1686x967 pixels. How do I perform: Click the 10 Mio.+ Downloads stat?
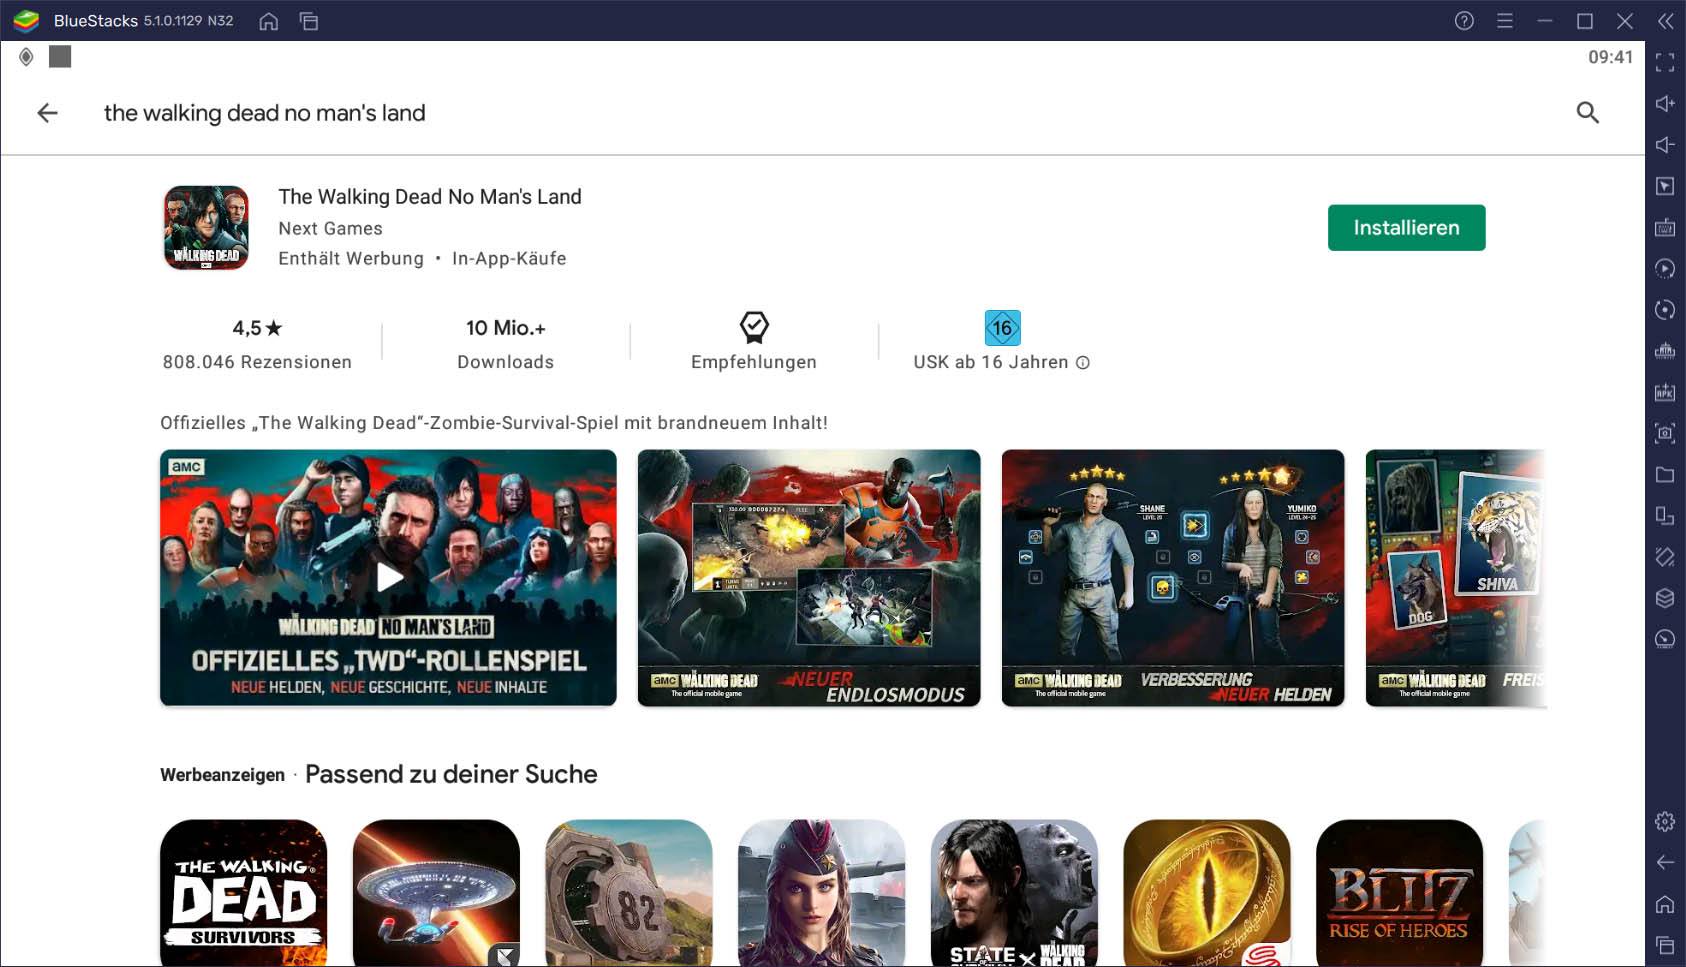click(x=505, y=344)
